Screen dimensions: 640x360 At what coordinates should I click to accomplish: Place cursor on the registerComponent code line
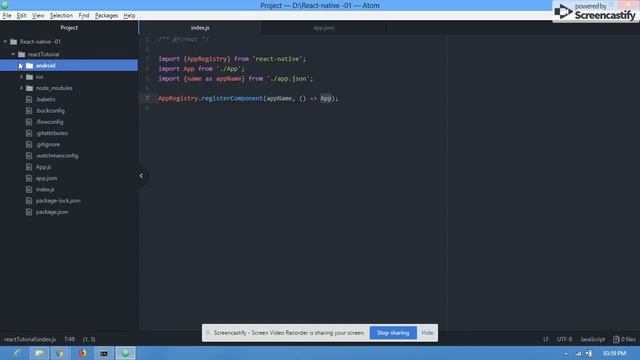pyautogui.click(x=248, y=98)
